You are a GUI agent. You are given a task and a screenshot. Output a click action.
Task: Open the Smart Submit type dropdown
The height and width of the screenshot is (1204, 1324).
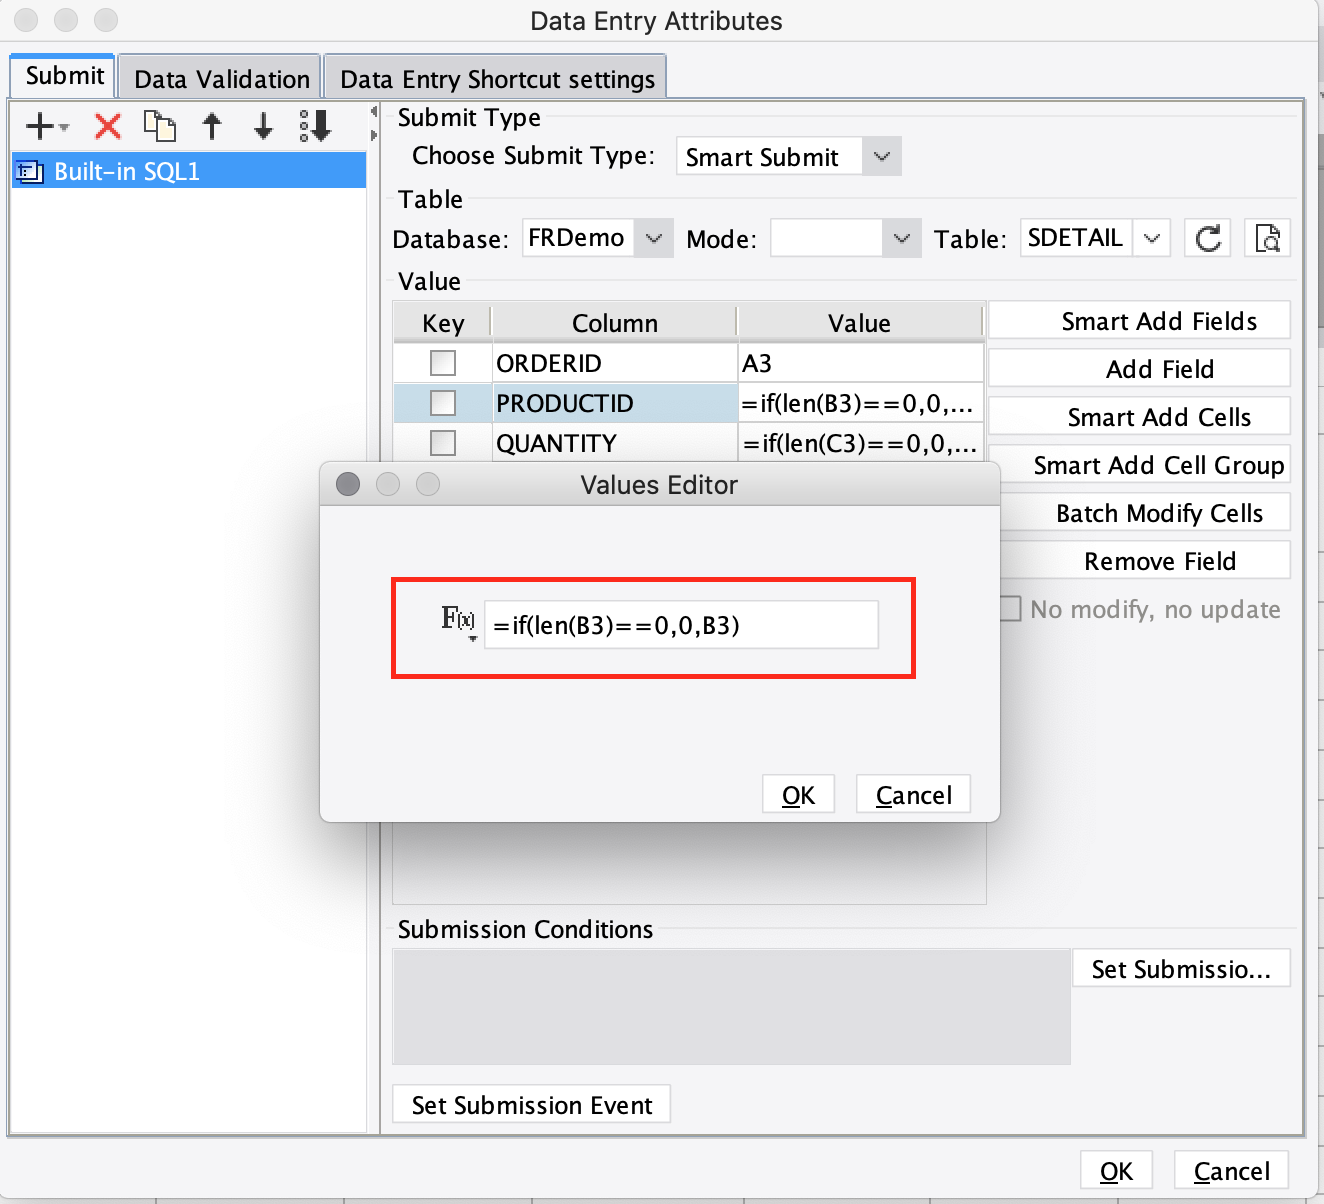881,156
